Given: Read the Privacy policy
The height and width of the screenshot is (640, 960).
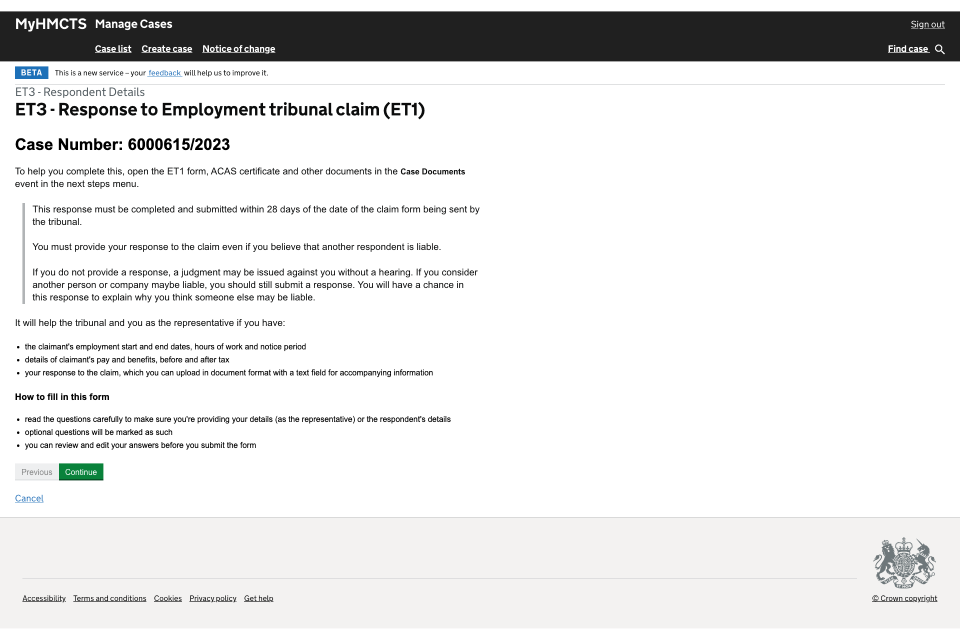Looking at the screenshot, I should point(213,598).
